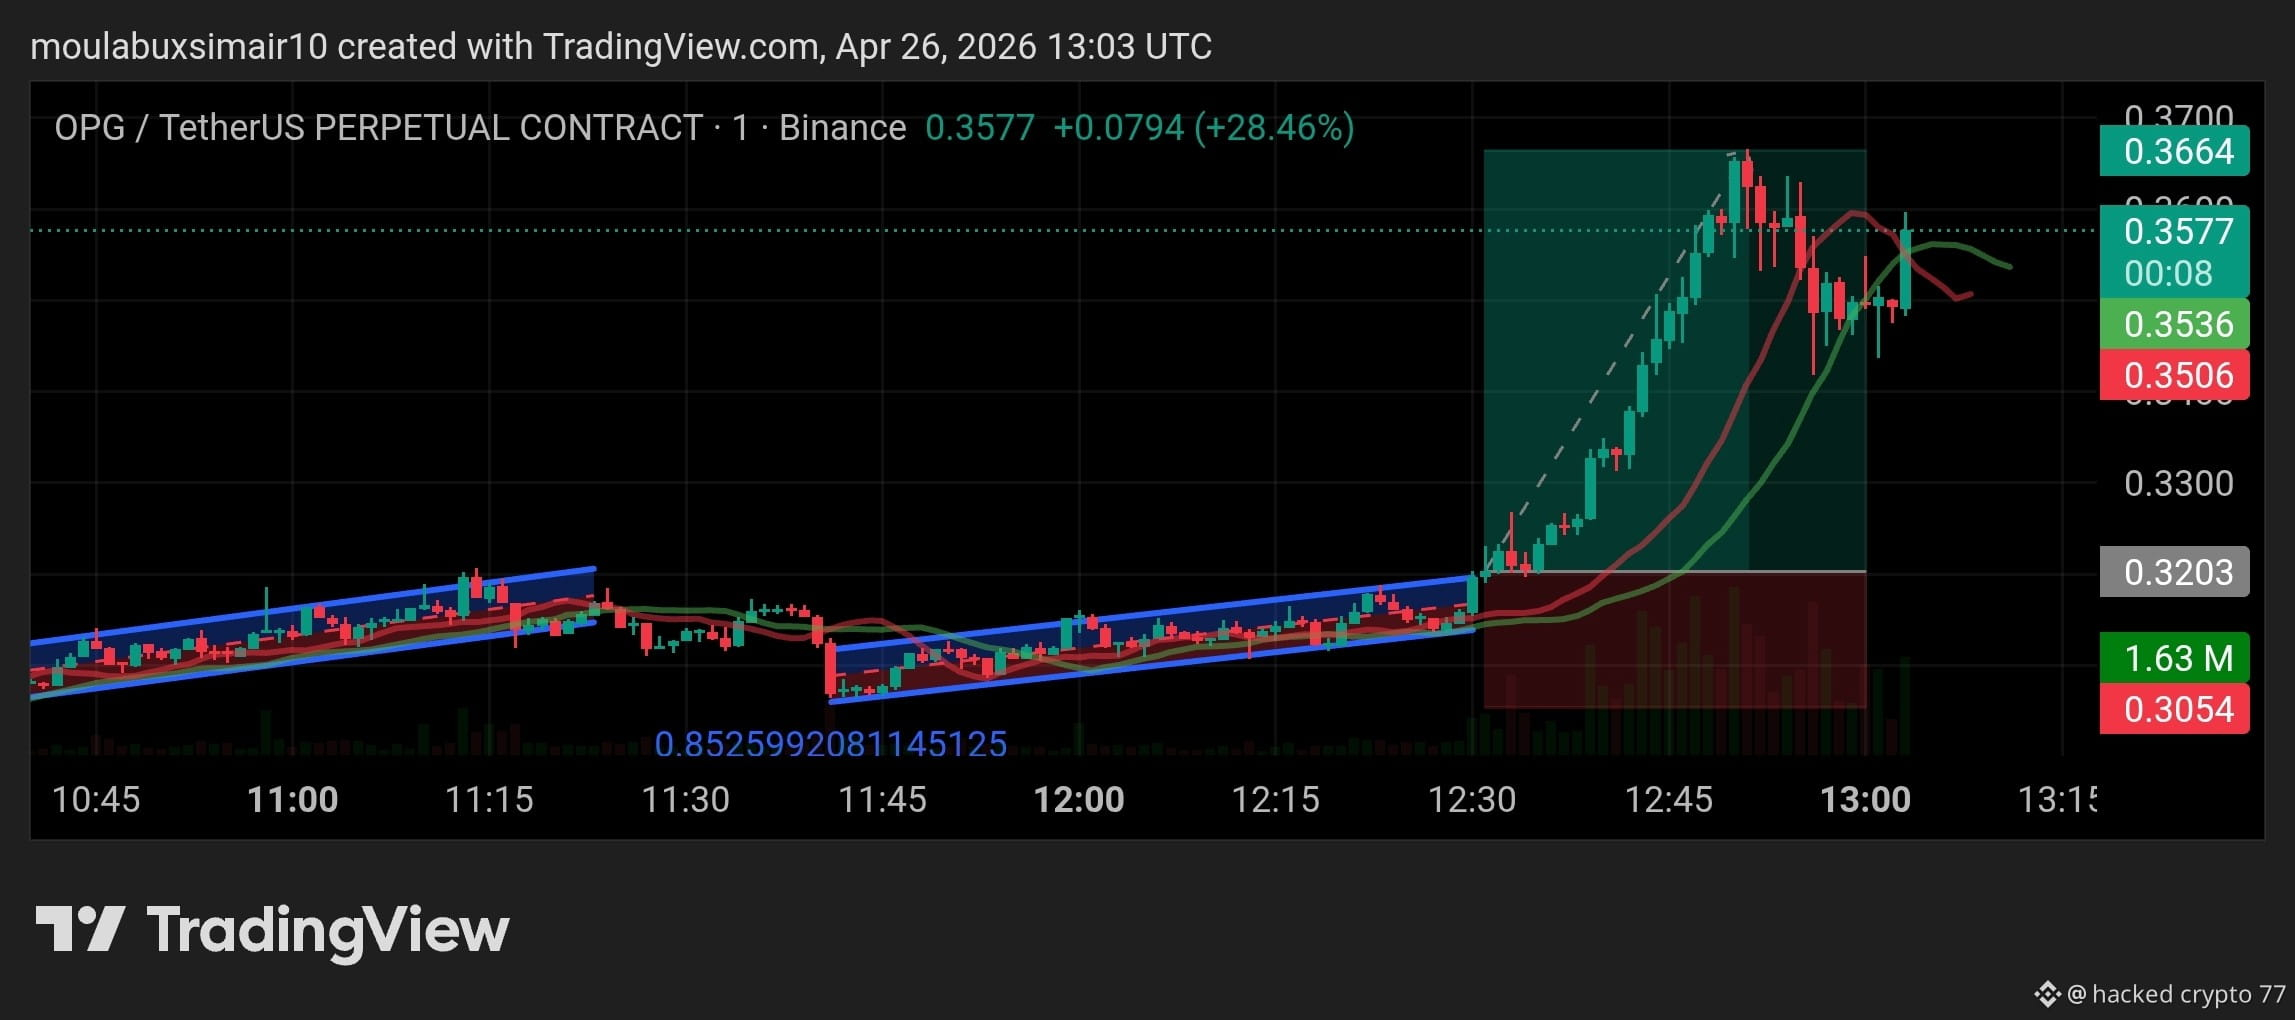
Task: Click the legend's last price 0.3577
Action: [x=980, y=128]
